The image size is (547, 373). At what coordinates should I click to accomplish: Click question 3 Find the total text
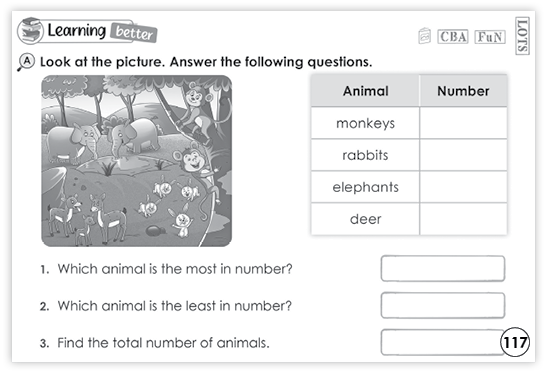point(163,343)
